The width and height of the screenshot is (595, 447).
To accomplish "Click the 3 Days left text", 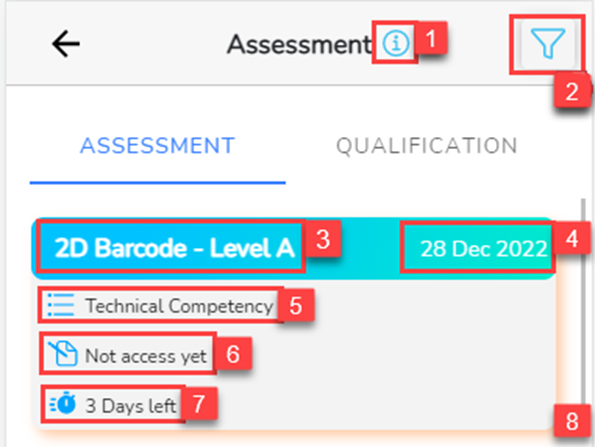I will point(131,406).
